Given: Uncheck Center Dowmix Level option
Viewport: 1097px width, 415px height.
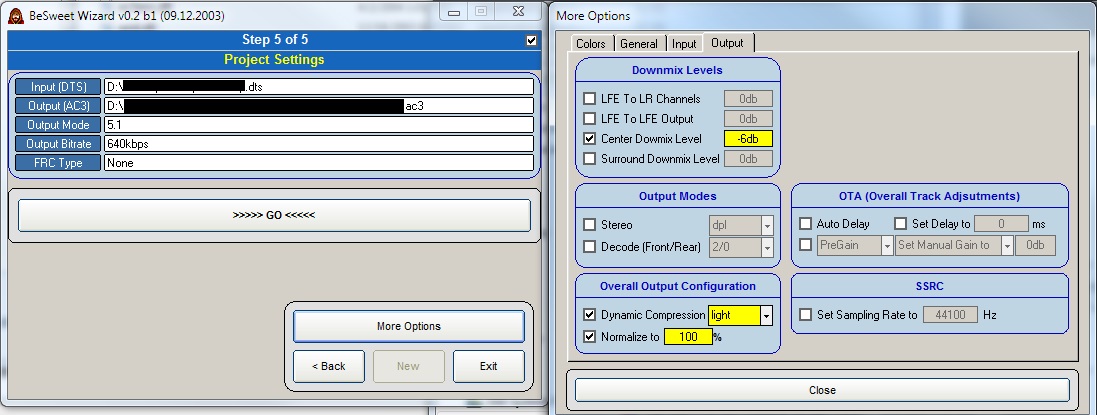Looking at the screenshot, I should pyautogui.click(x=590, y=139).
